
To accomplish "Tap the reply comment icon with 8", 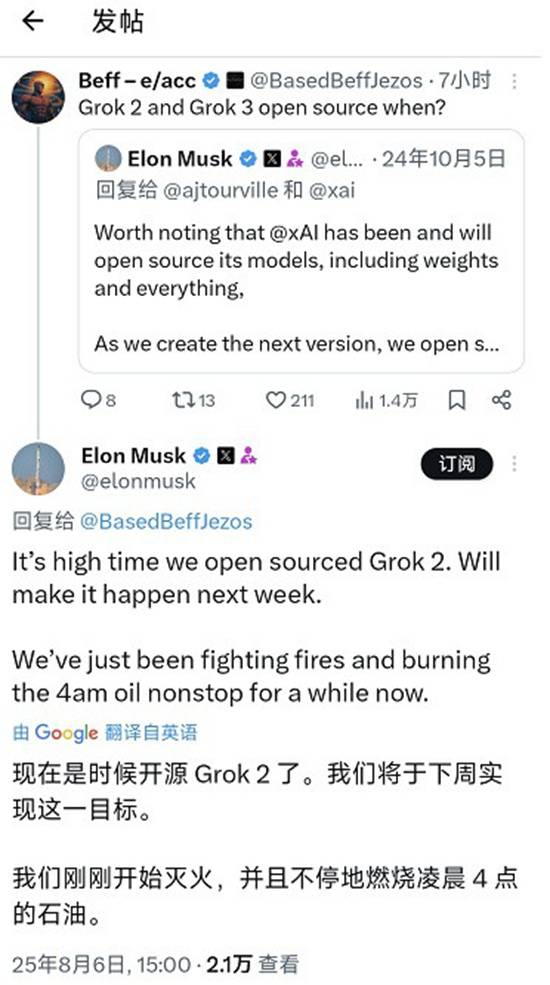I will 99,400.
